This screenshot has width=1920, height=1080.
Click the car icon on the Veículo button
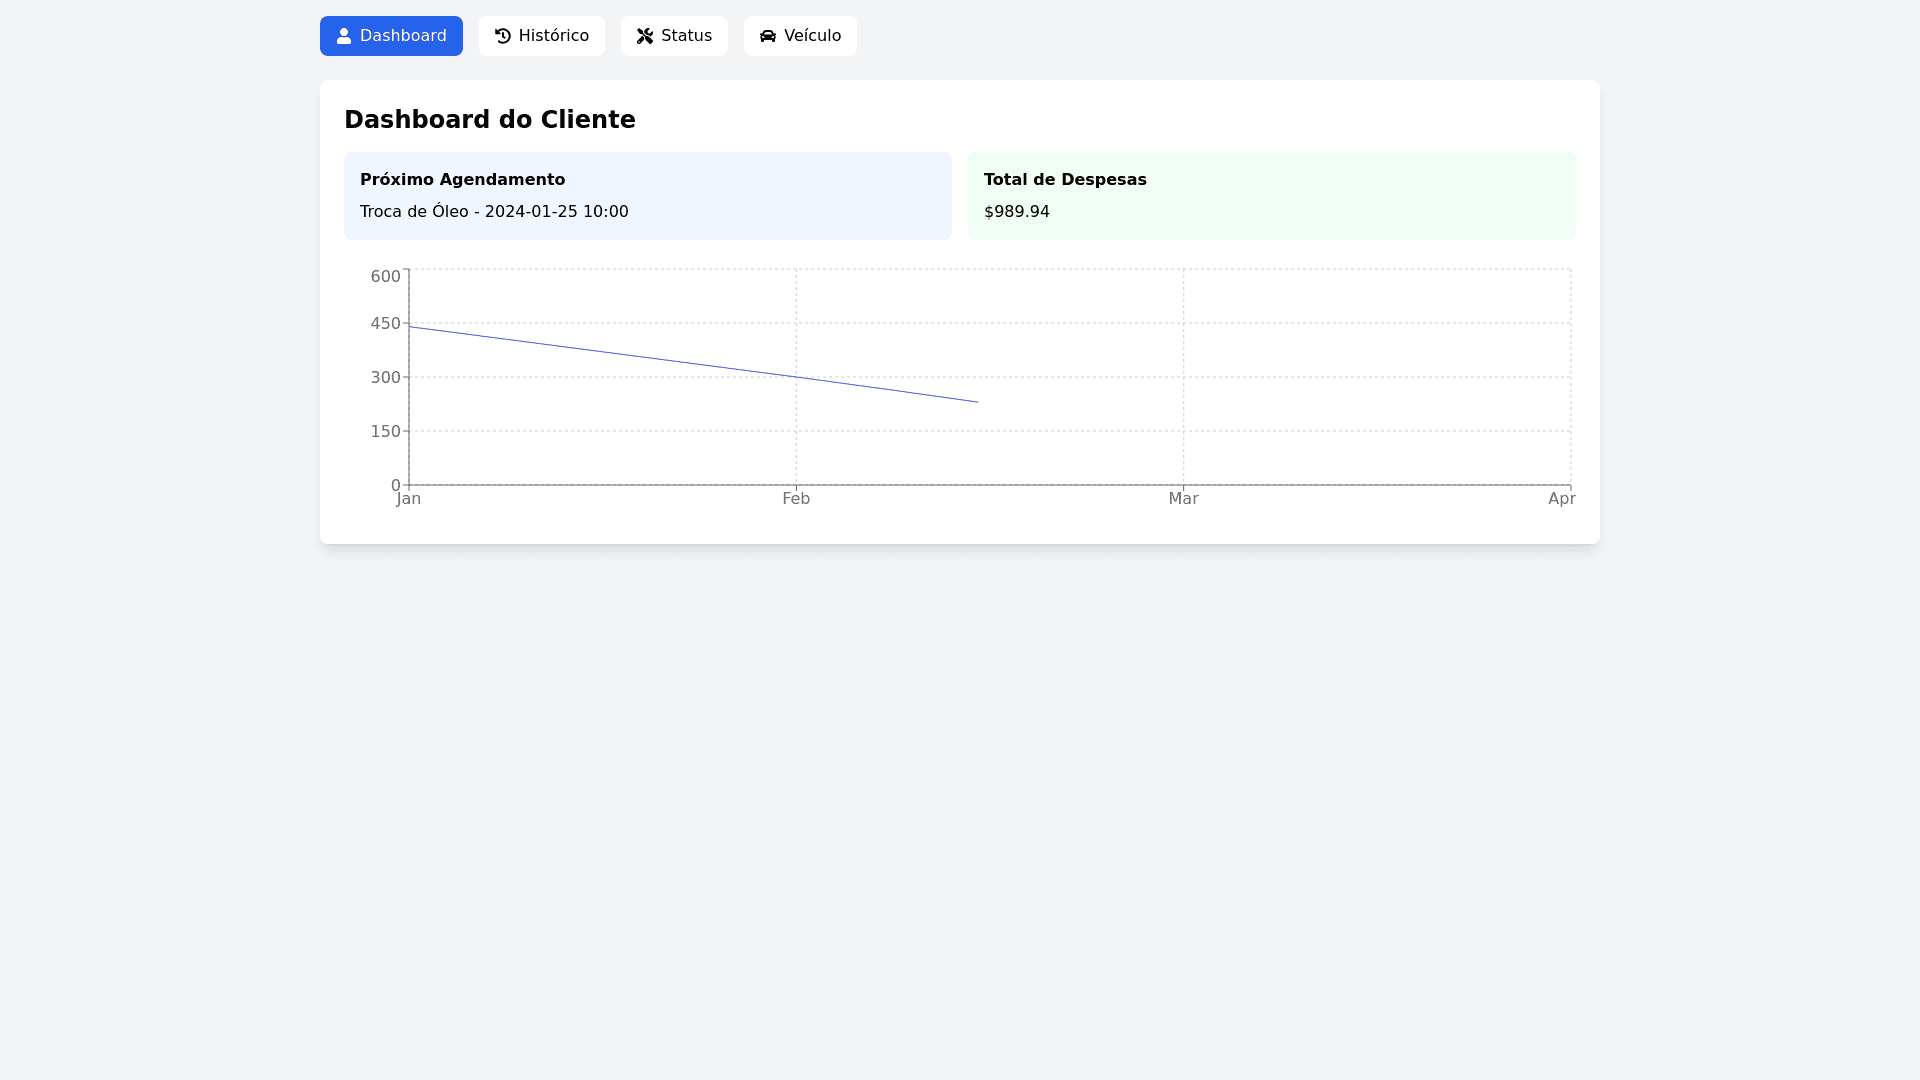coord(767,36)
